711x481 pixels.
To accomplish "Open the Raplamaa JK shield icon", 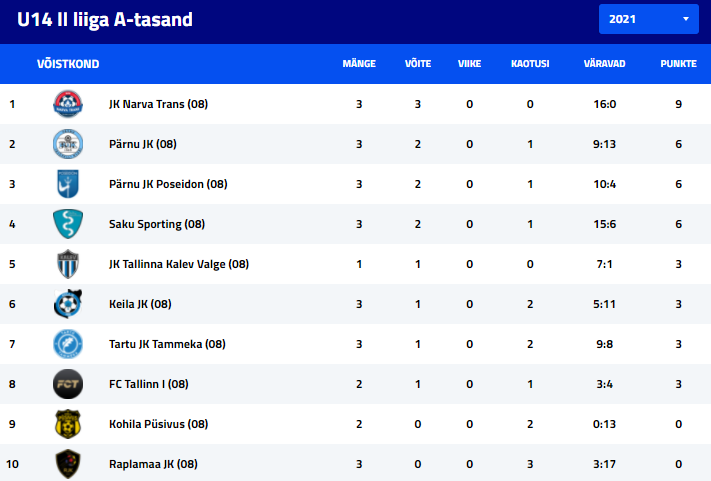I will 68,464.
